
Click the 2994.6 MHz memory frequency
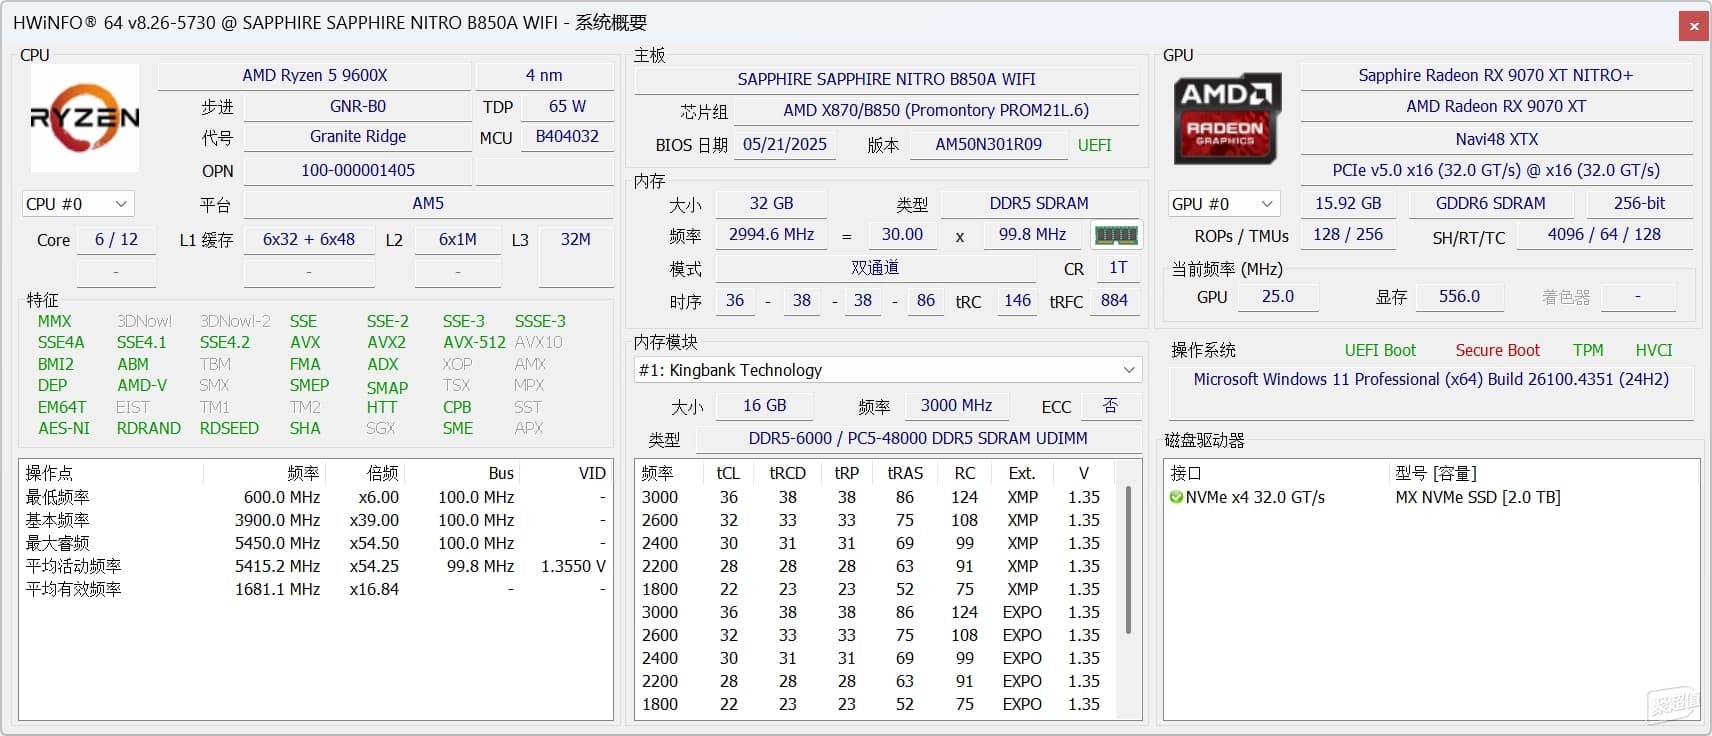tap(771, 234)
